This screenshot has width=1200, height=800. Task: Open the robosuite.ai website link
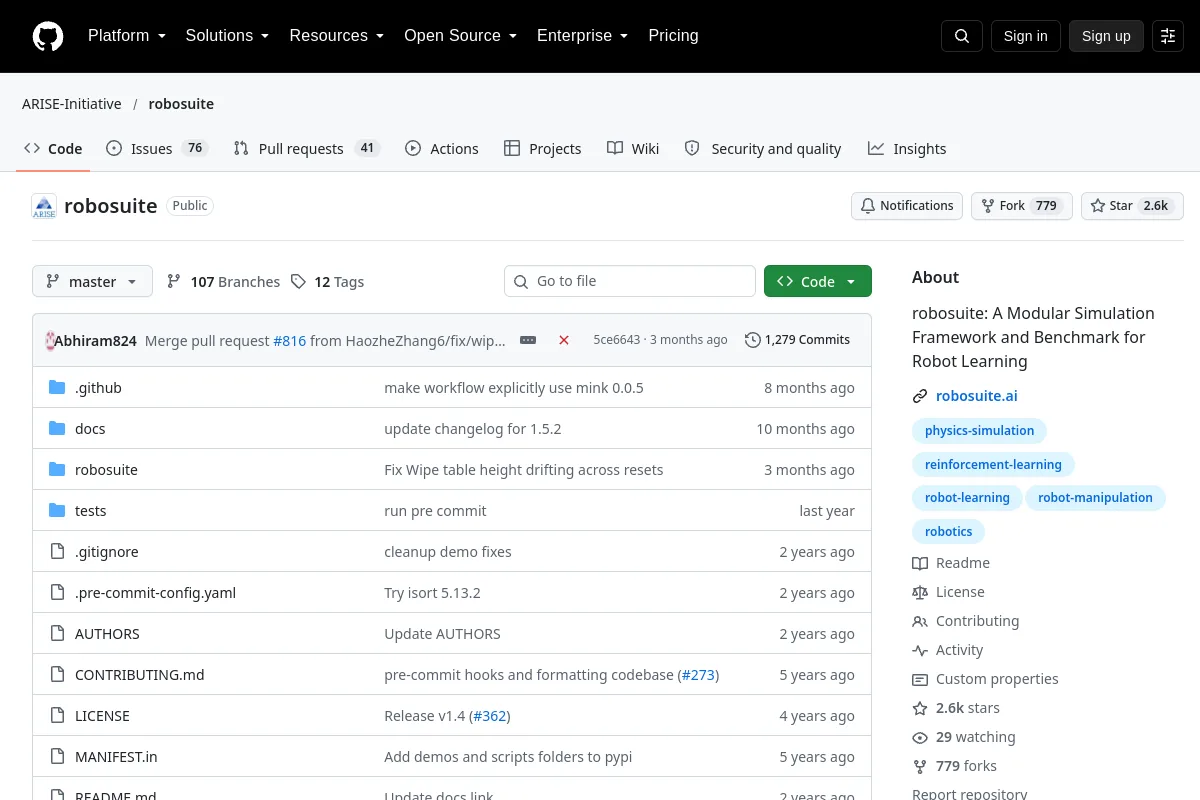tap(977, 396)
